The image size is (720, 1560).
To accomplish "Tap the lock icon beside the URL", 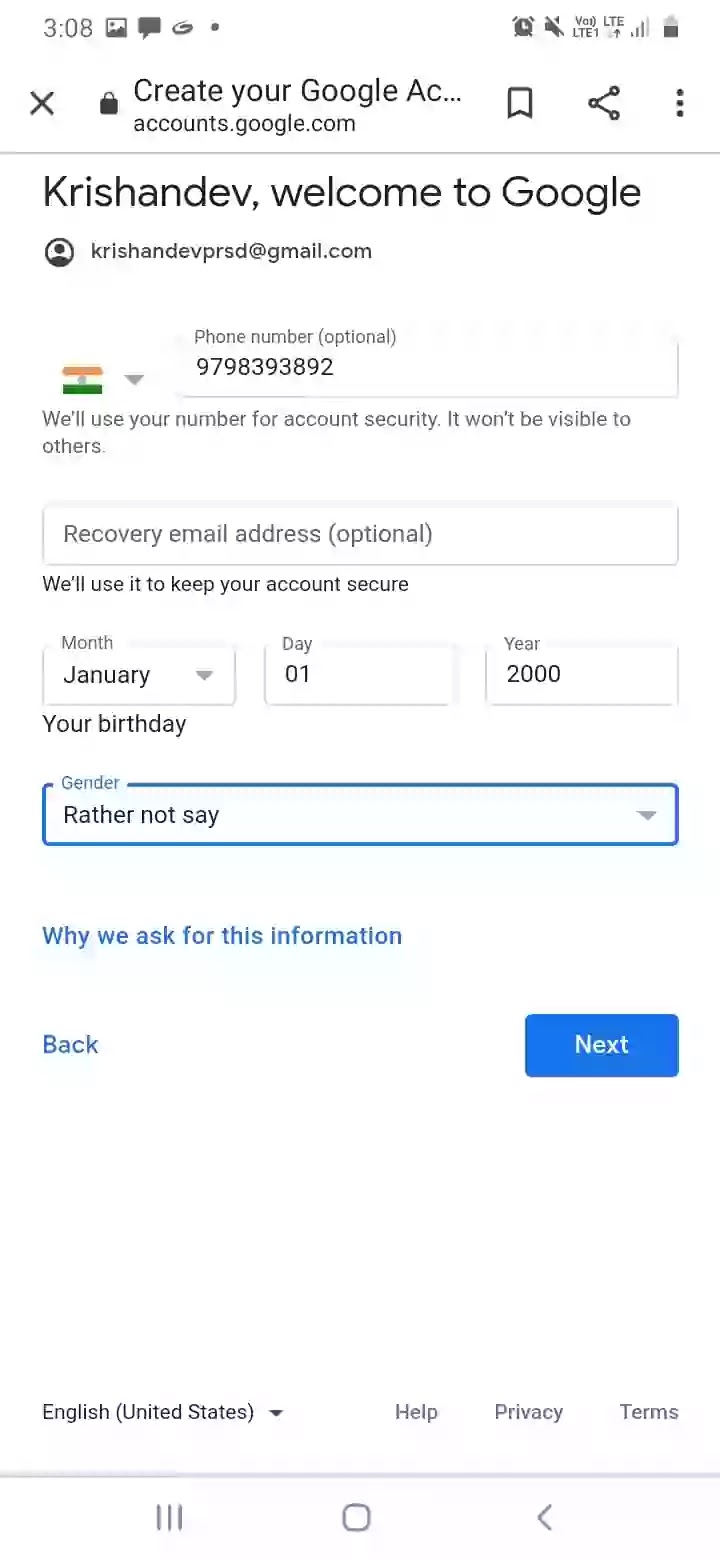I will [x=109, y=104].
